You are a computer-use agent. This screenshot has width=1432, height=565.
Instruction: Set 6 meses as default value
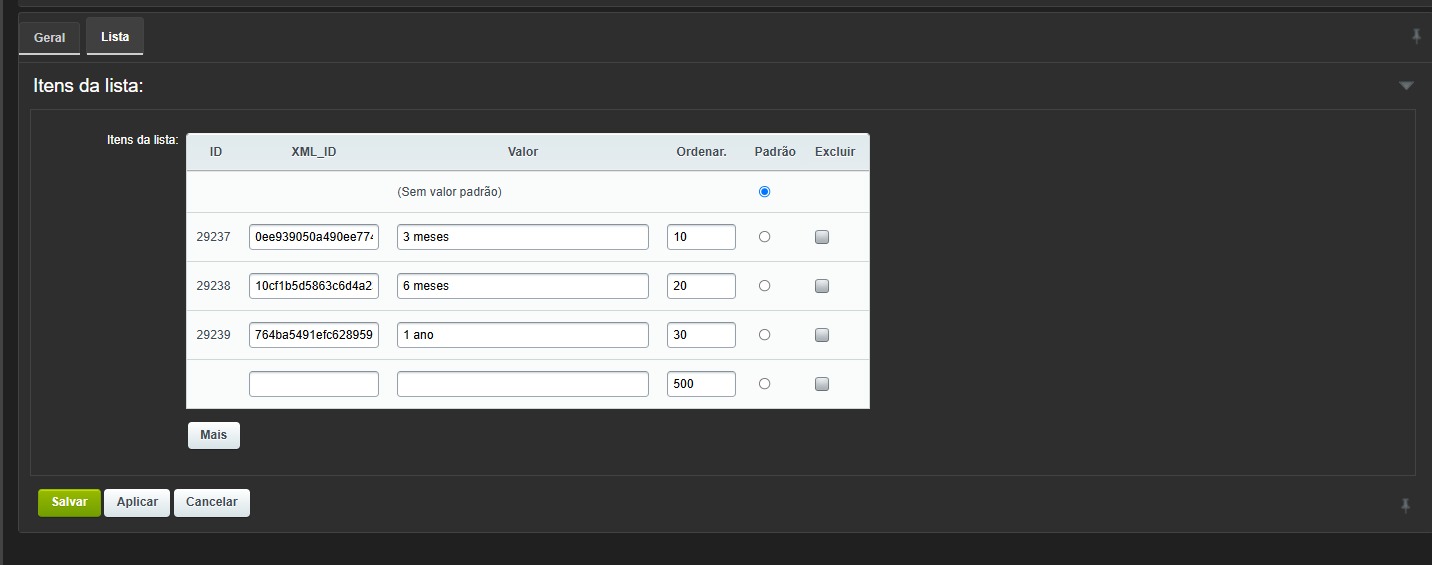[765, 286]
